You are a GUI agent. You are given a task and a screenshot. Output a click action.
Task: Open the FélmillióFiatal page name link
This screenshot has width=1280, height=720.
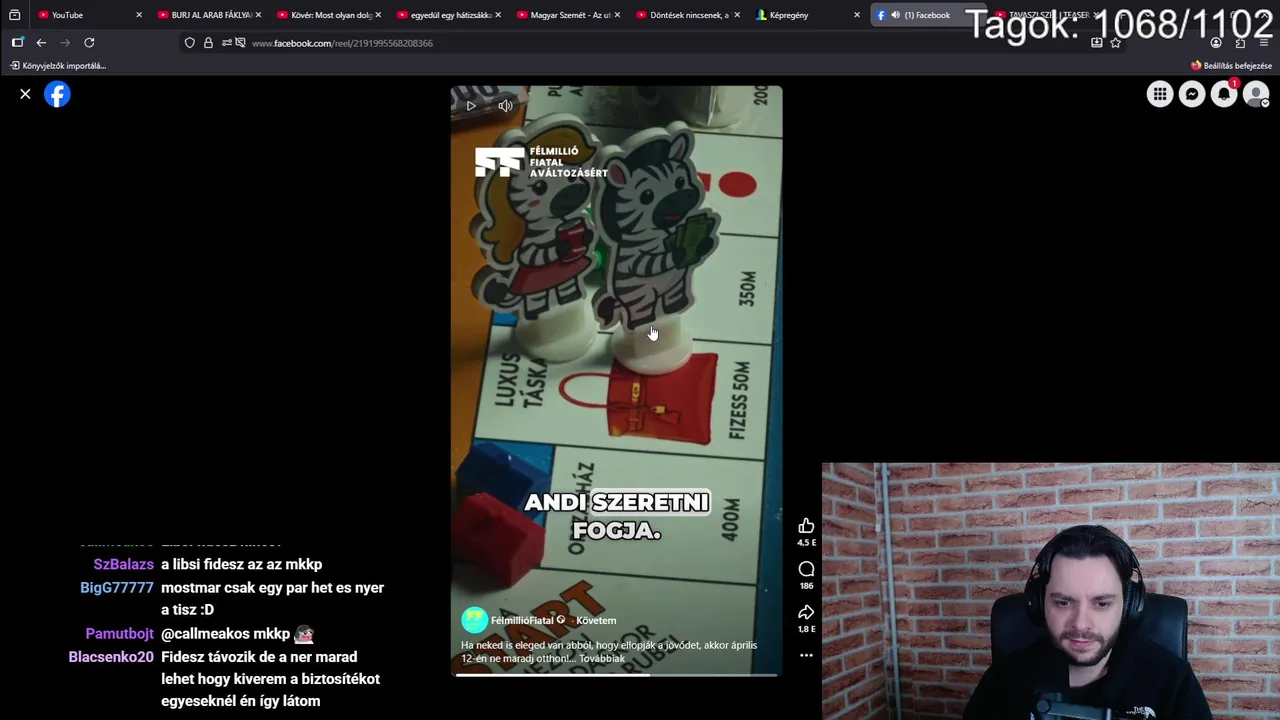point(522,620)
